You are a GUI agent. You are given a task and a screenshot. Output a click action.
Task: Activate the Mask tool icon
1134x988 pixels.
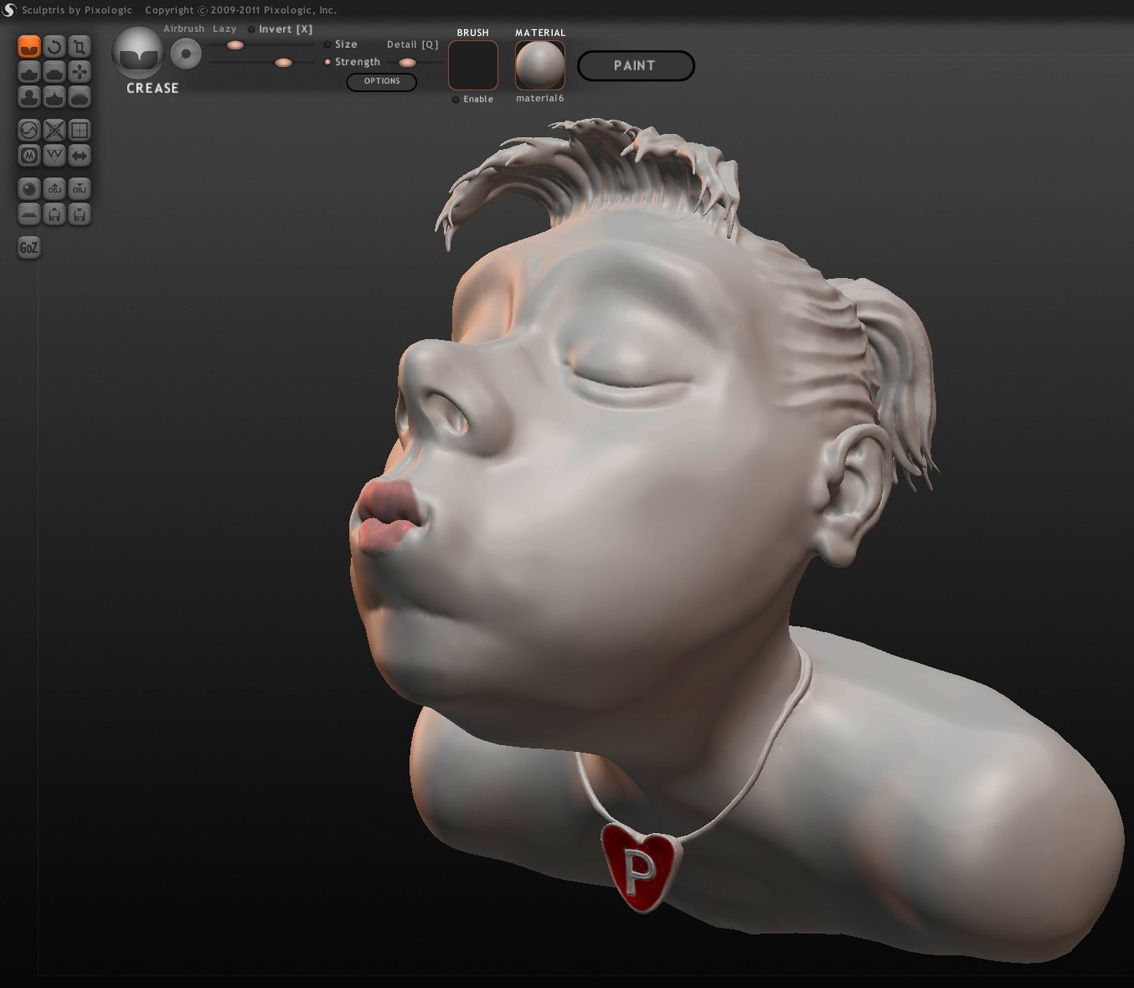(29, 155)
